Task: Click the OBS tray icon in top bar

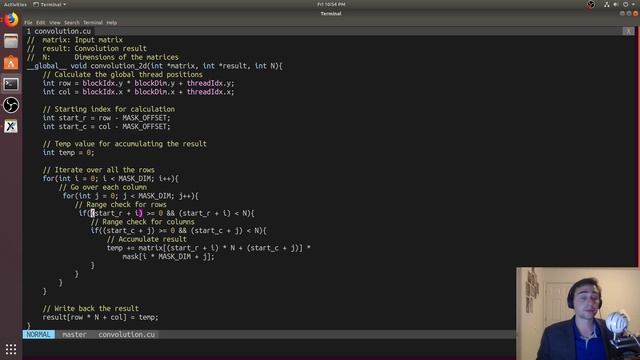Action: pos(591,4)
